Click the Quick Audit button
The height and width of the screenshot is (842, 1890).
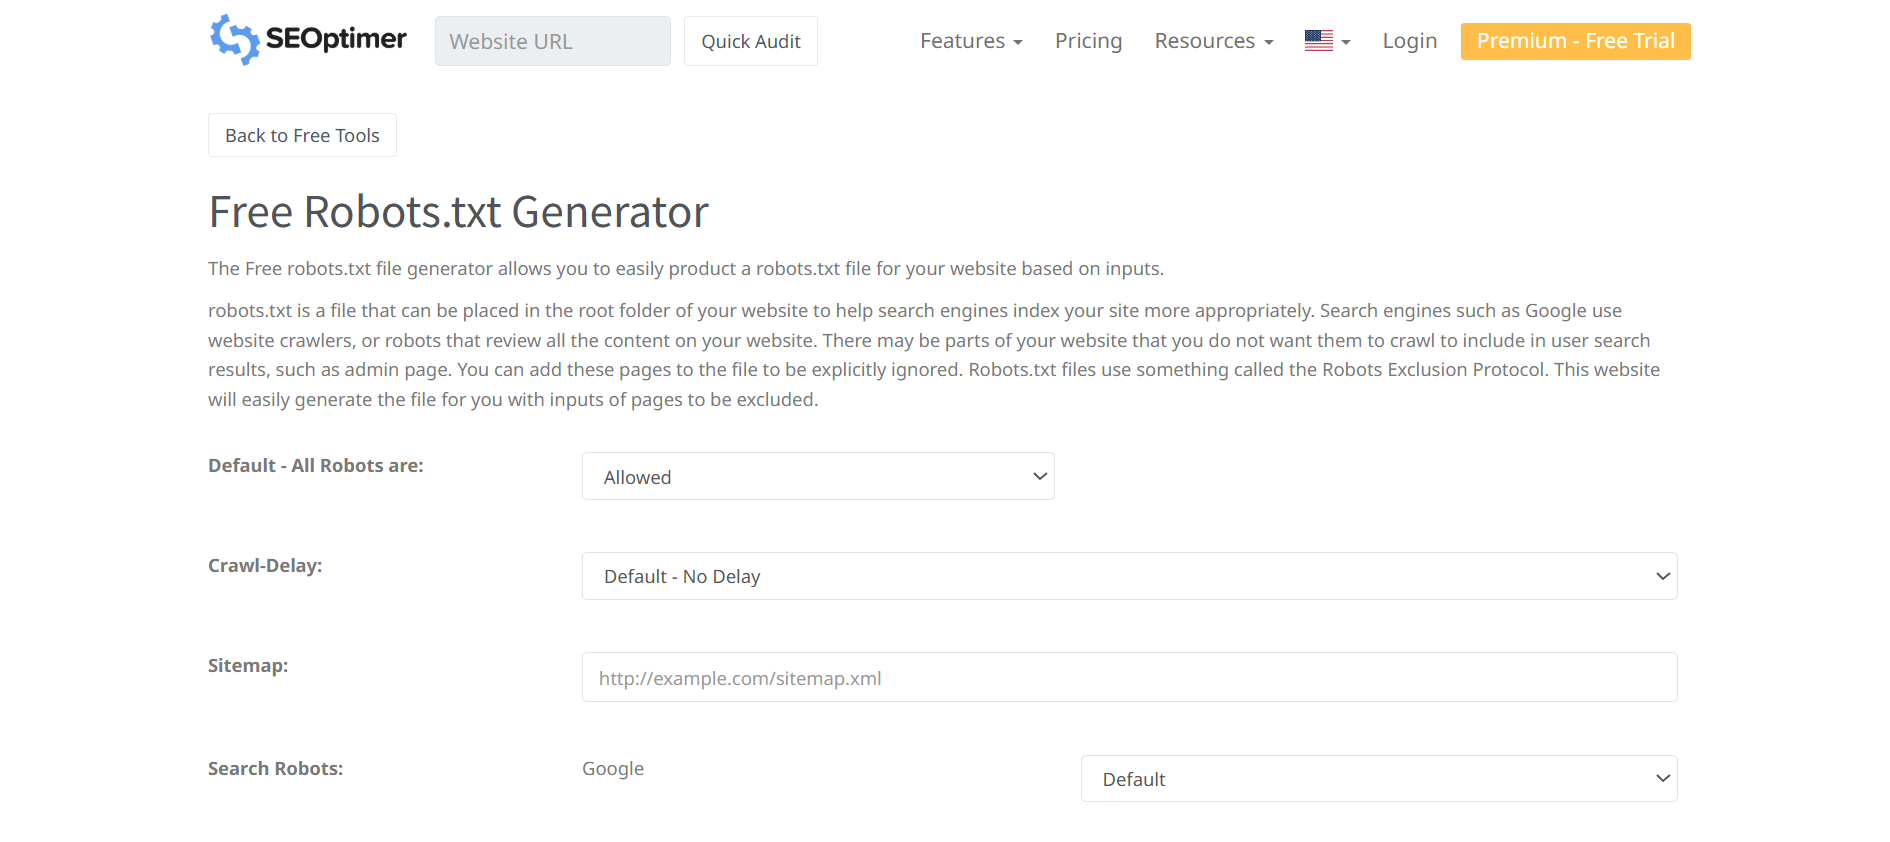pyautogui.click(x=751, y=41)
